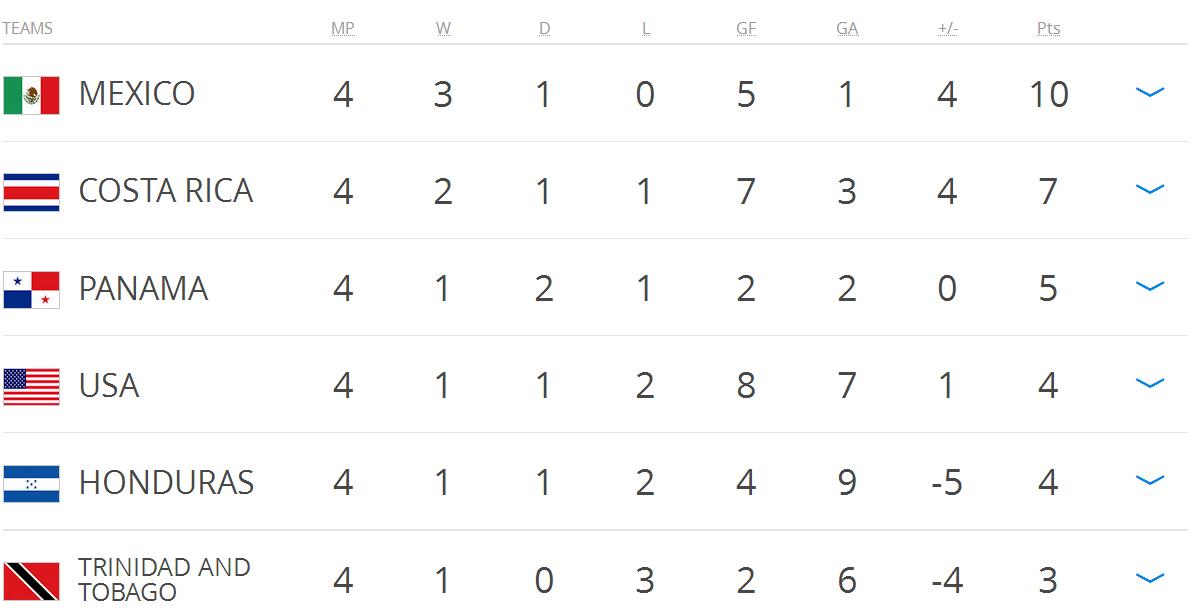
Task: Click the Mexico flag icon
Action: 31,95
